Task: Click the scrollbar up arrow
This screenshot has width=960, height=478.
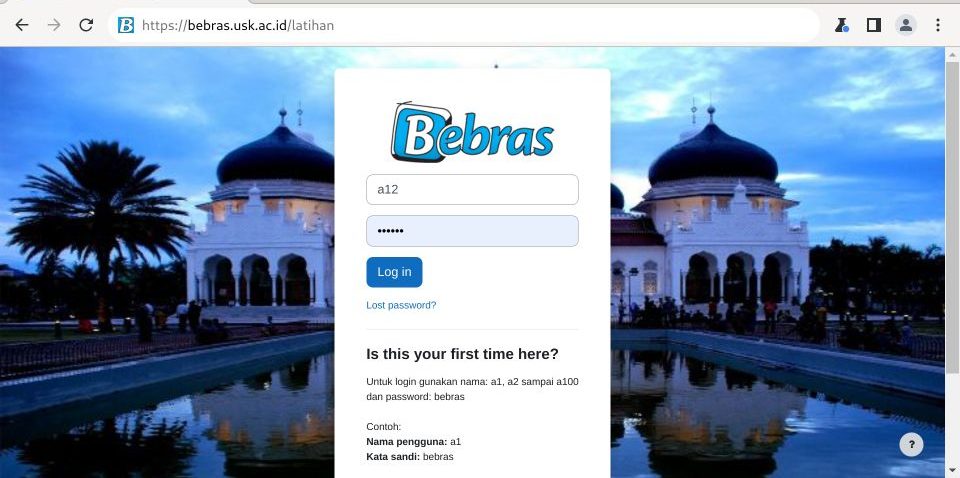Action: (x=953, y=54)
